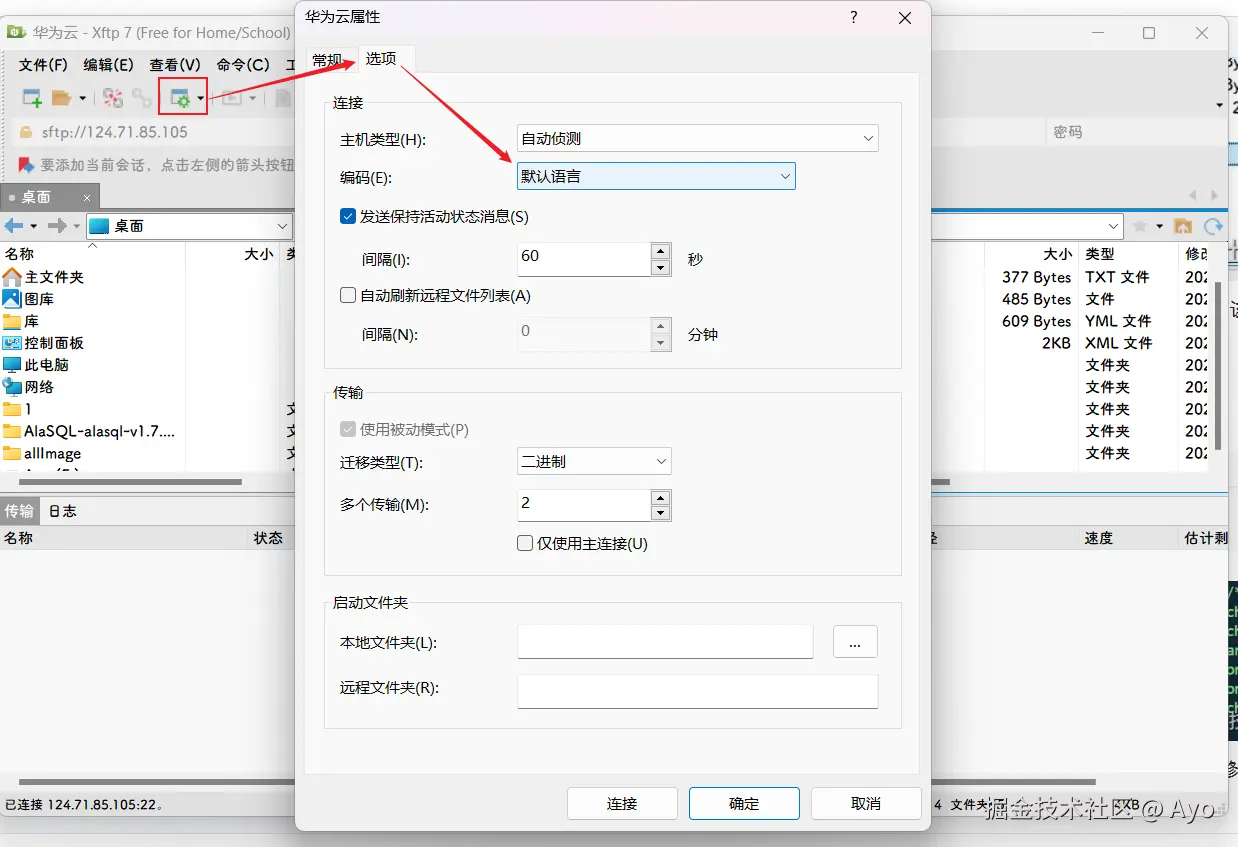This screenshot has width=1238, height=847.
Task: Open the 编辑(E) menu
Action: point(108,65)
